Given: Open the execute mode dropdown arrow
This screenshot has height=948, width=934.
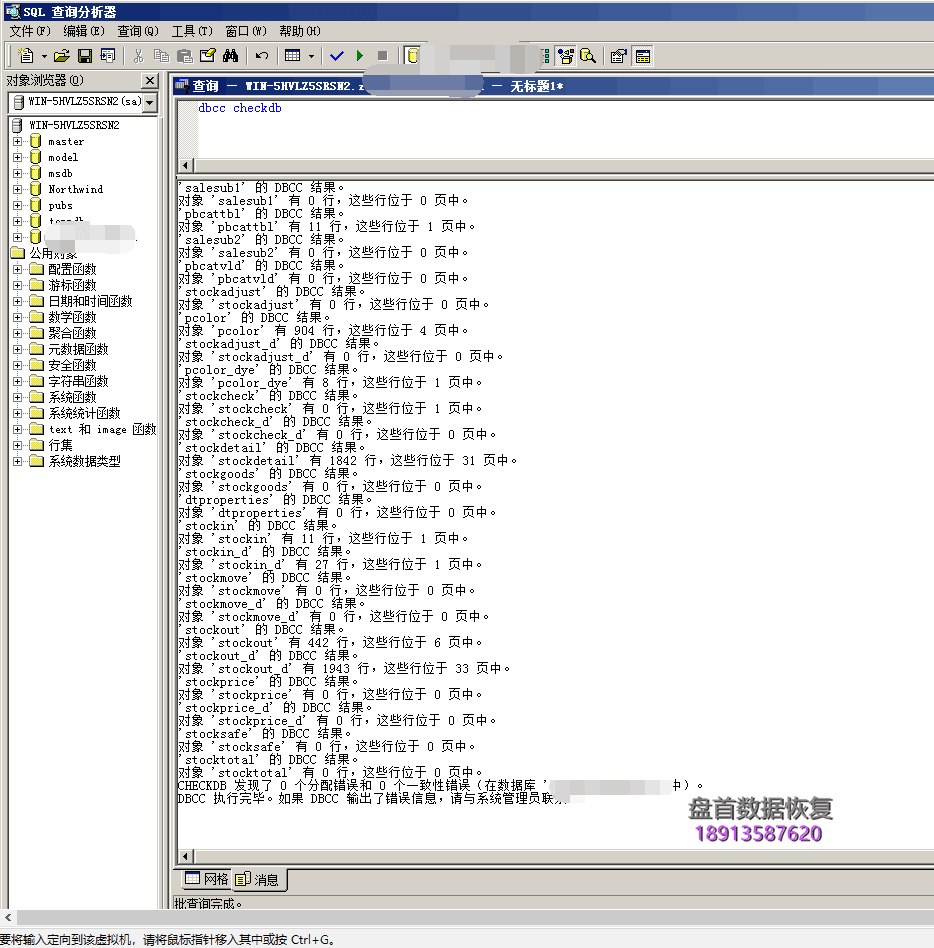Looking at the screenshot, I should coord(311,56).
